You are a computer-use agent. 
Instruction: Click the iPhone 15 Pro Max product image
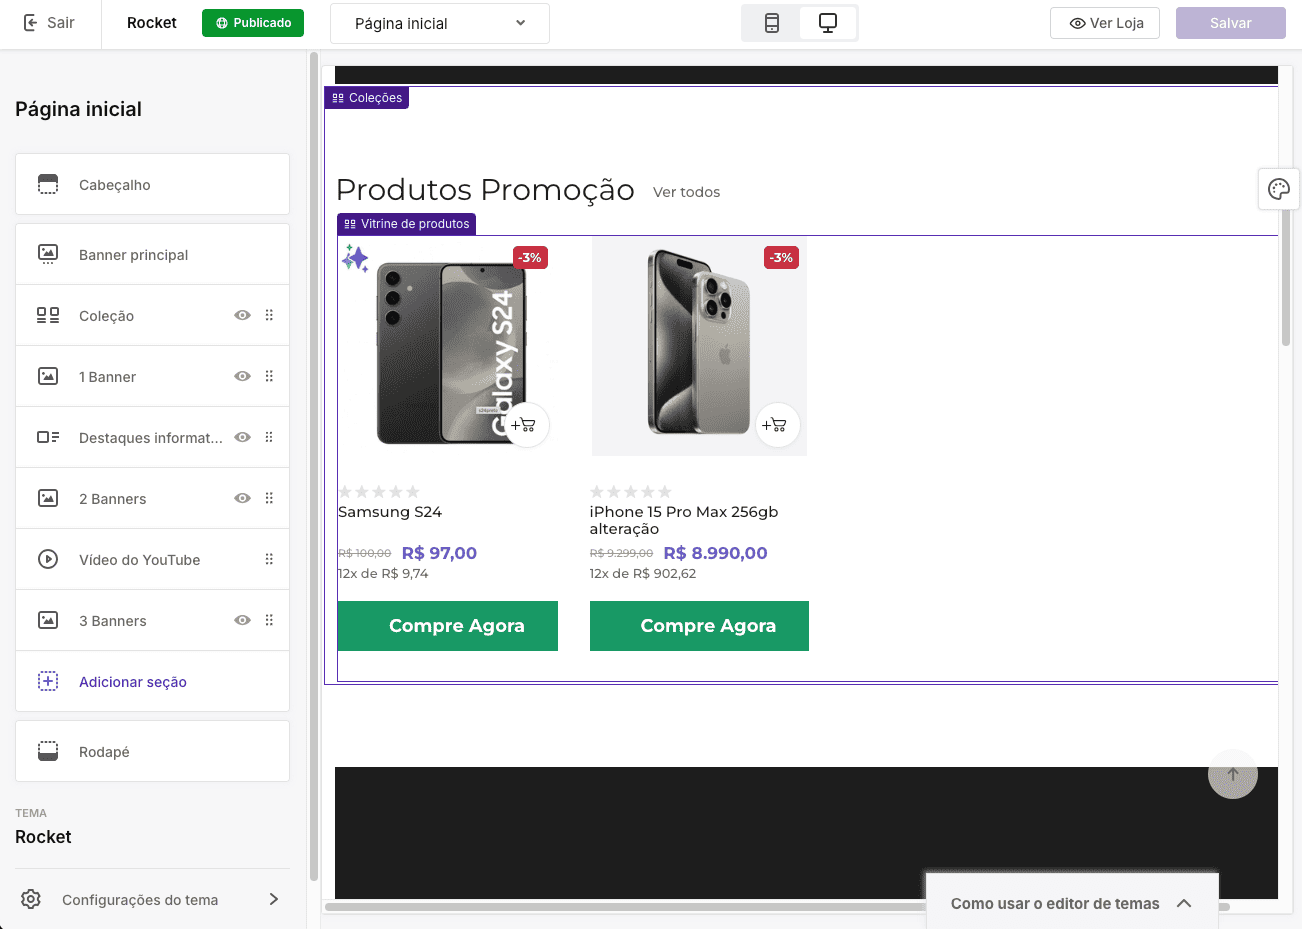point(699,346)
